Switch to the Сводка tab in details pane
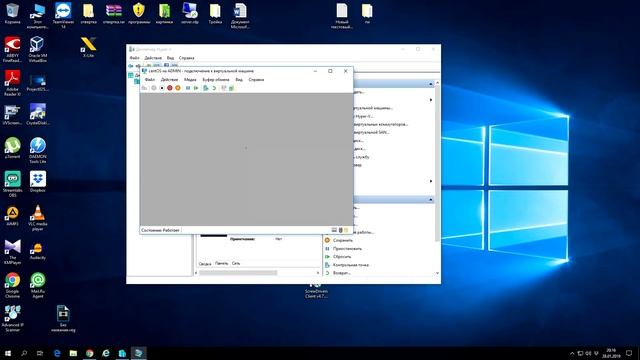The width and height of the screenshot is (640, 360). coord(205,264)
